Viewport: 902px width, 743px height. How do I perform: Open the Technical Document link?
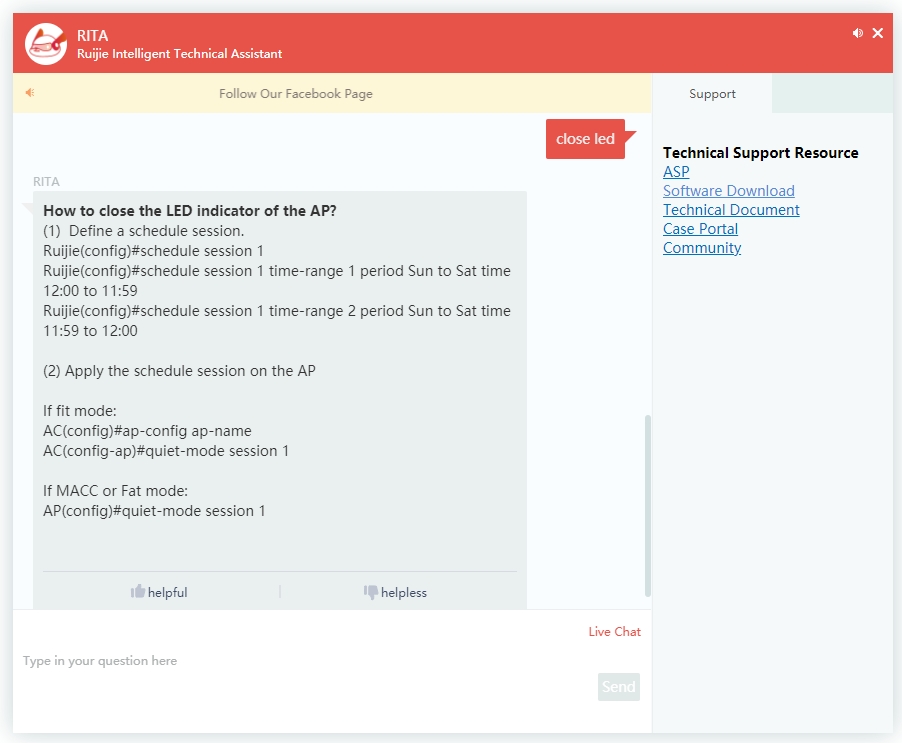tap(731, 210)
